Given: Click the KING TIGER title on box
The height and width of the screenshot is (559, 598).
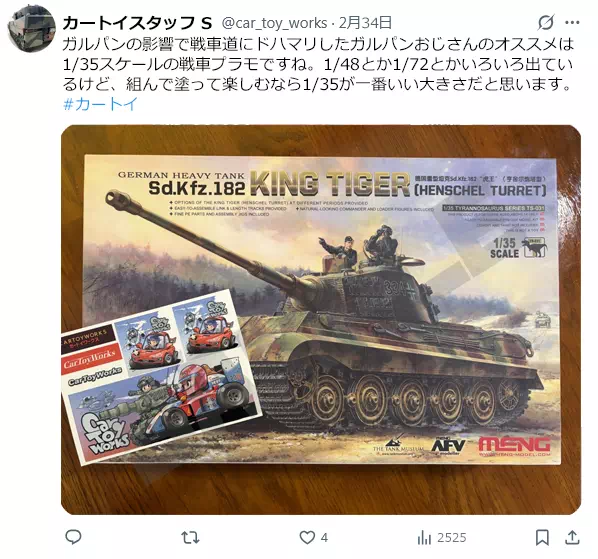Looking at the screenshot, I should tap(330, 183).
